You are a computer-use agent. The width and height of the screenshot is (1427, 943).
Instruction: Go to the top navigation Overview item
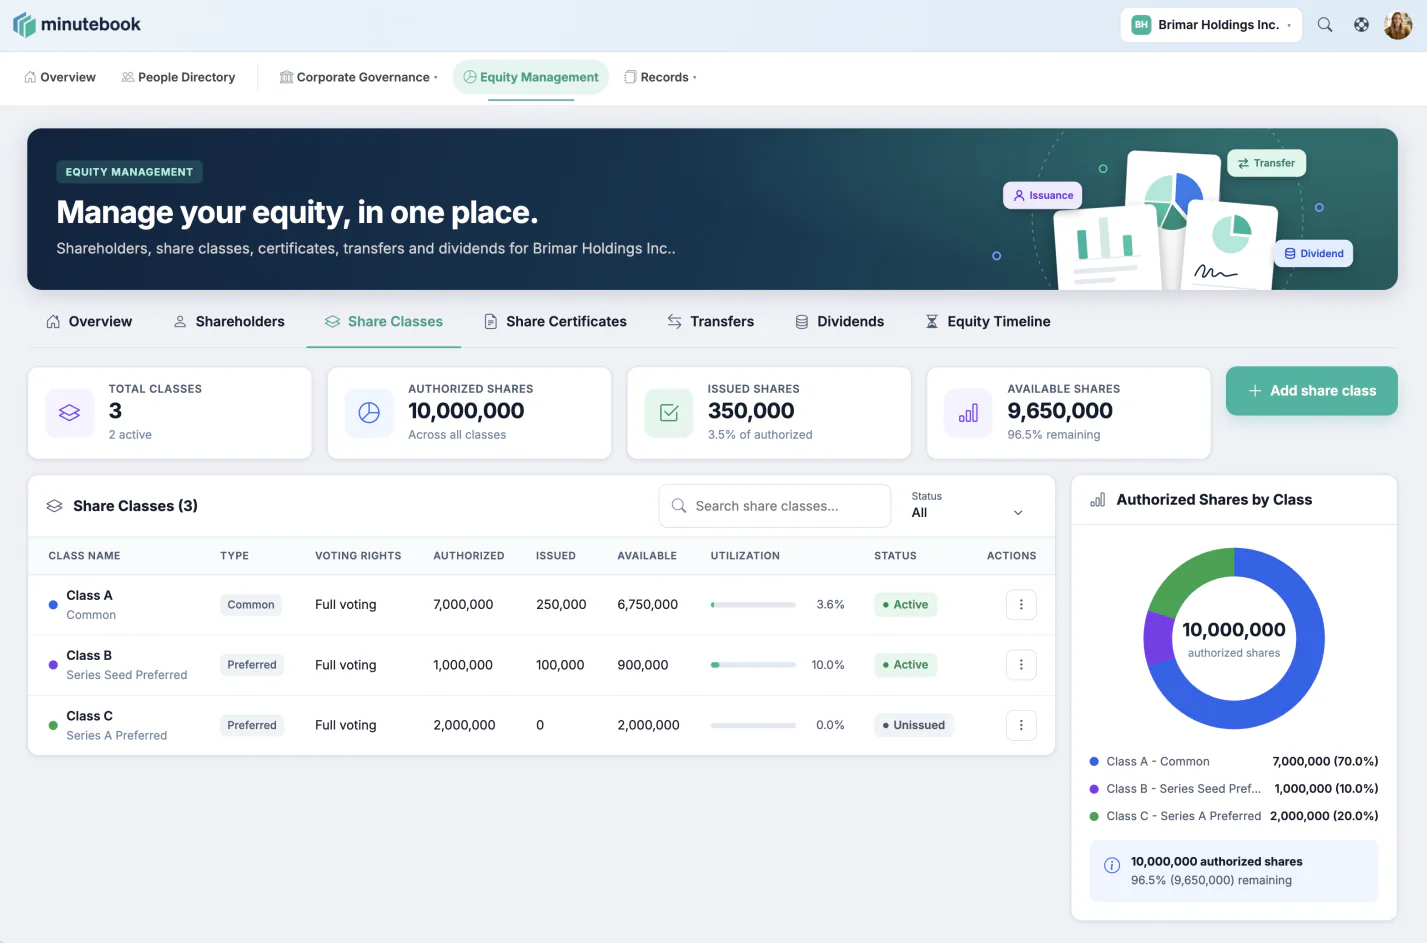[x=60, y=77]
